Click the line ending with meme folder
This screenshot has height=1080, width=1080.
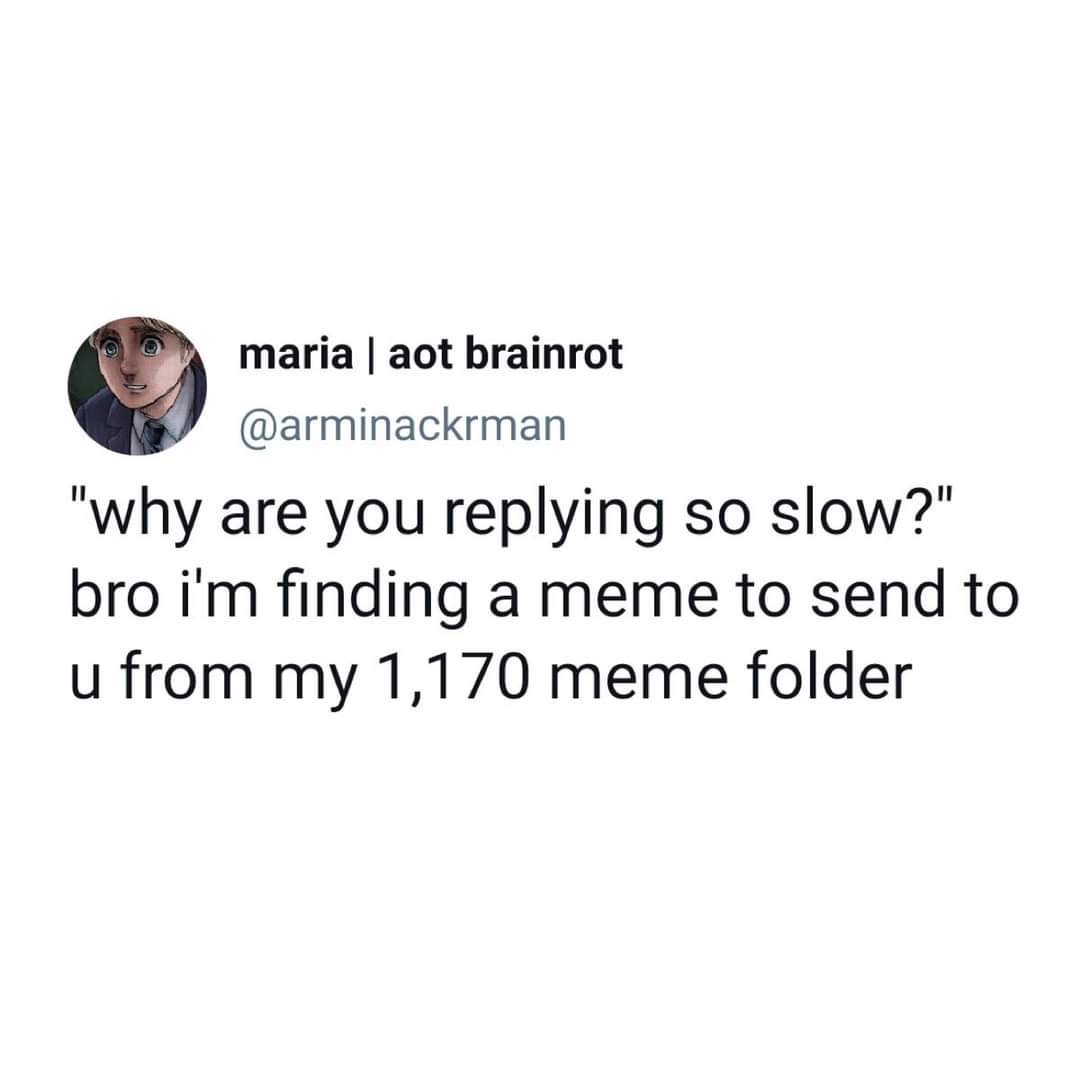point(491,677)
